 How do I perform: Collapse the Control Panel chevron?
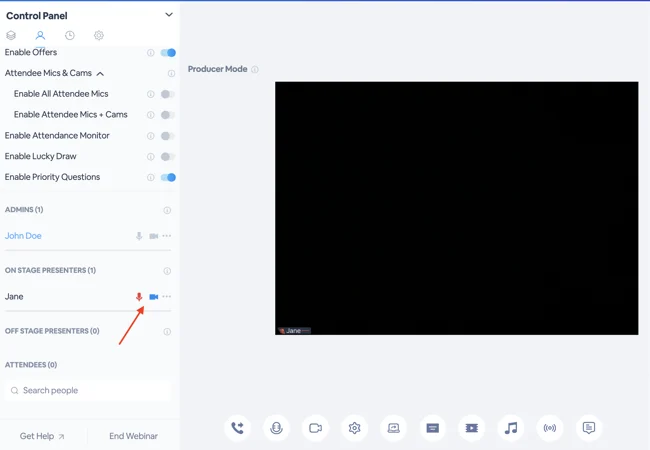tap(168, 15)
